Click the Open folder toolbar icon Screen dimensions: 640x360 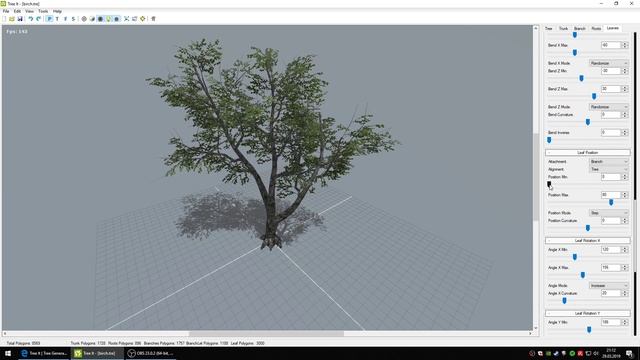(x=12, y=19)
